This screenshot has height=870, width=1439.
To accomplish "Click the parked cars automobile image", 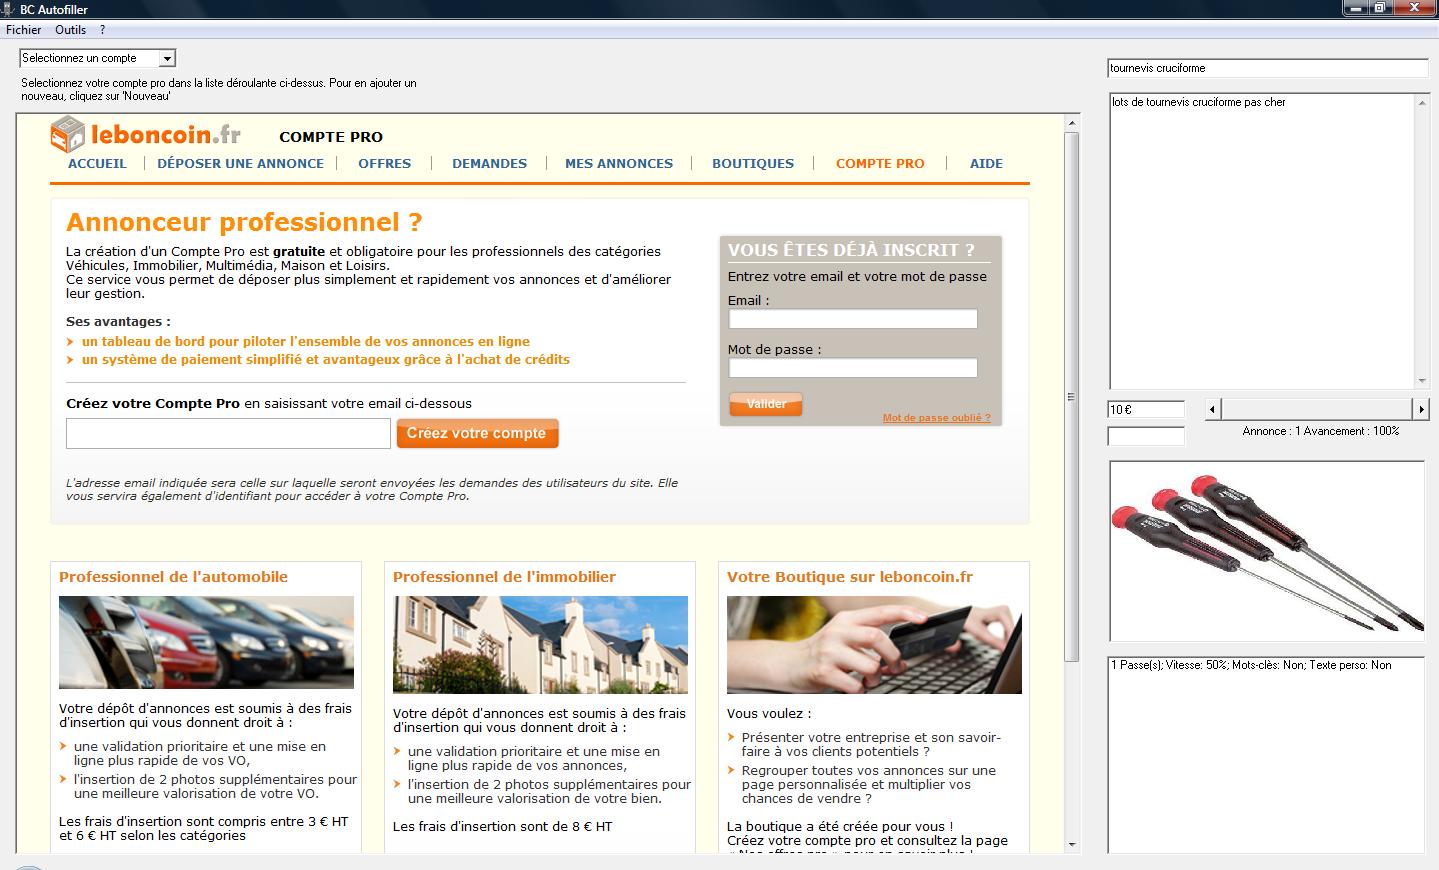I will (206, 642).
